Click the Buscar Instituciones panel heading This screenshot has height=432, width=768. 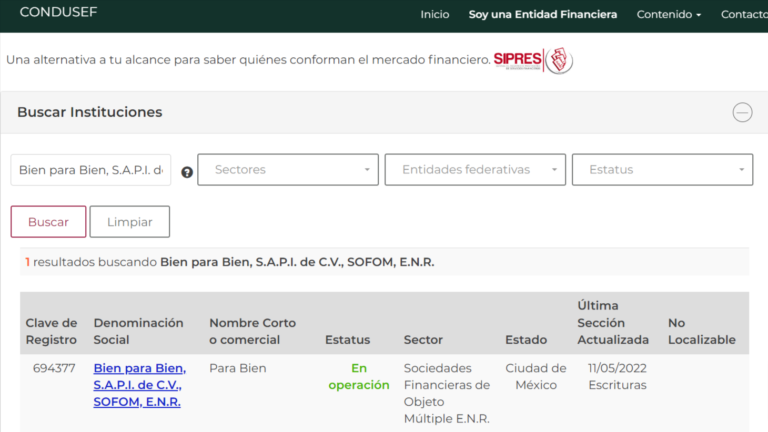pyautogui.click(x=90, y=112)
